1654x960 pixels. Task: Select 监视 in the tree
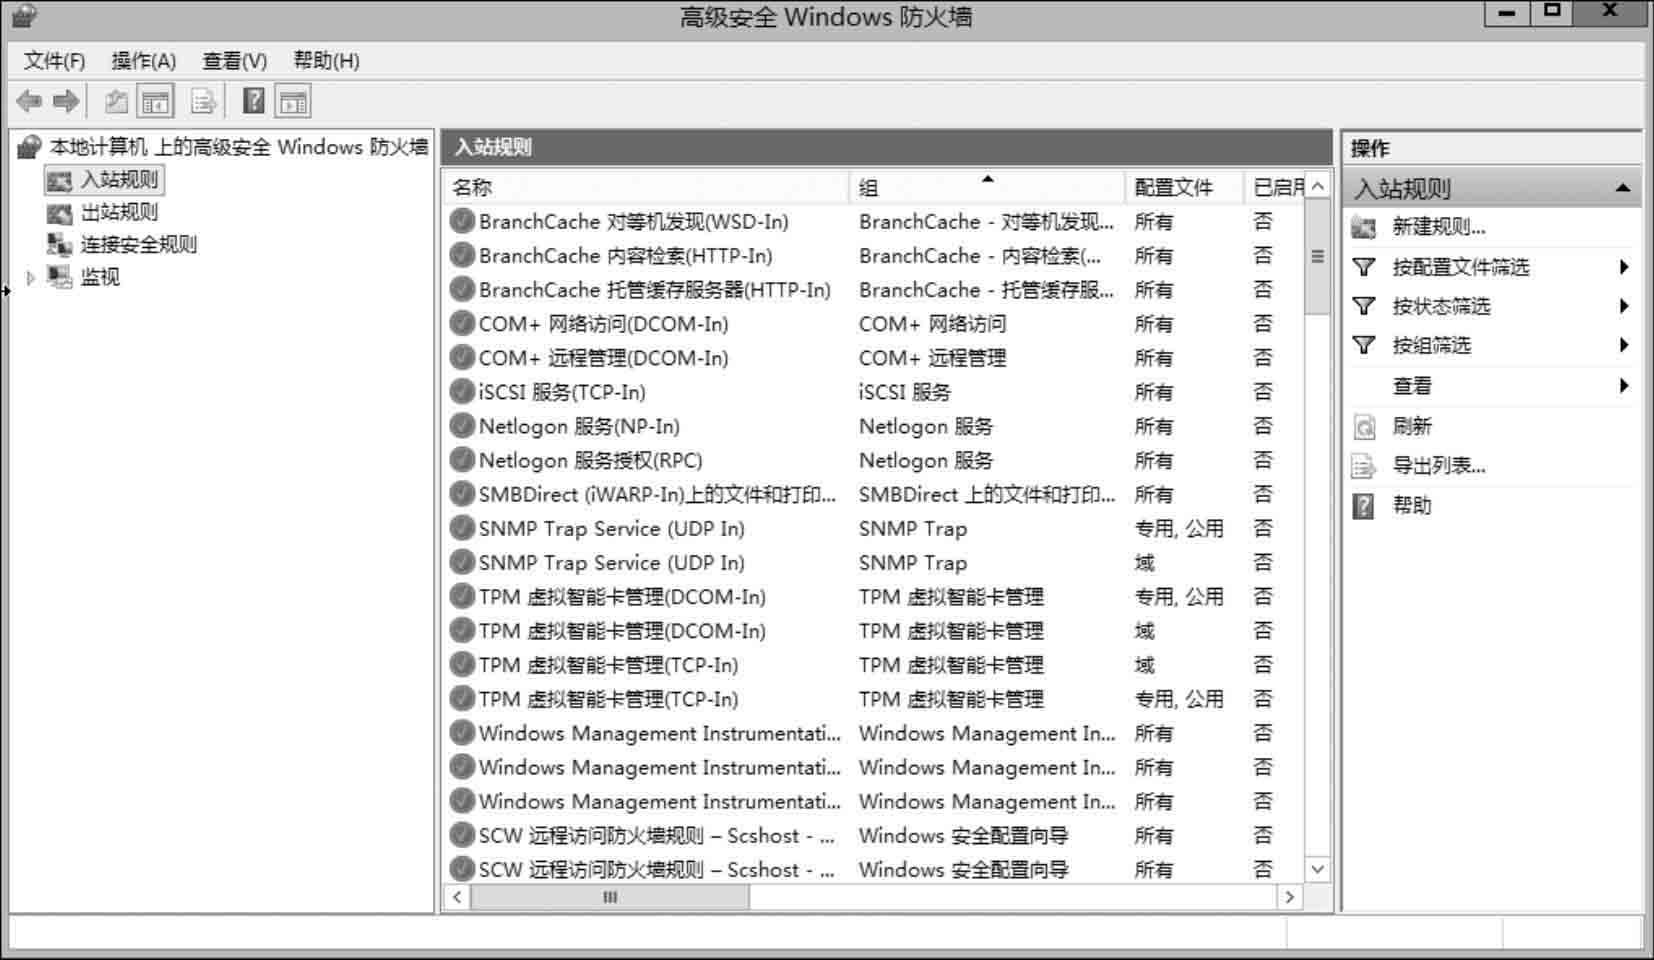(x=100, y=277)
